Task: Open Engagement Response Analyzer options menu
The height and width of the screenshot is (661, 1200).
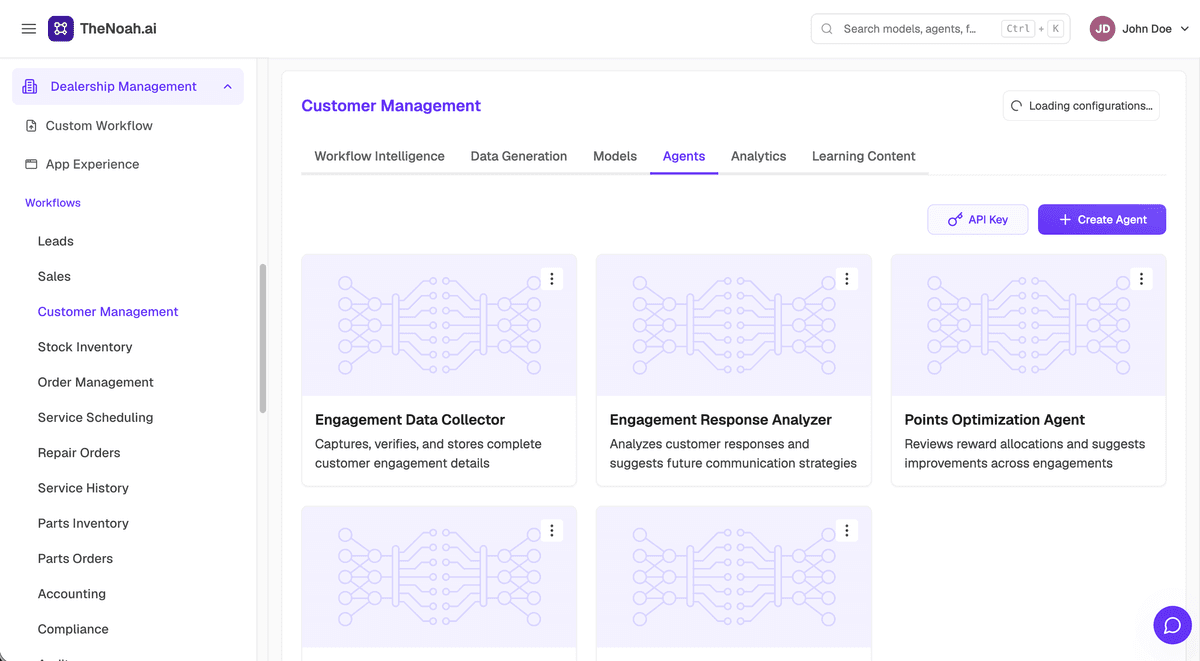Action: point(847,279)
